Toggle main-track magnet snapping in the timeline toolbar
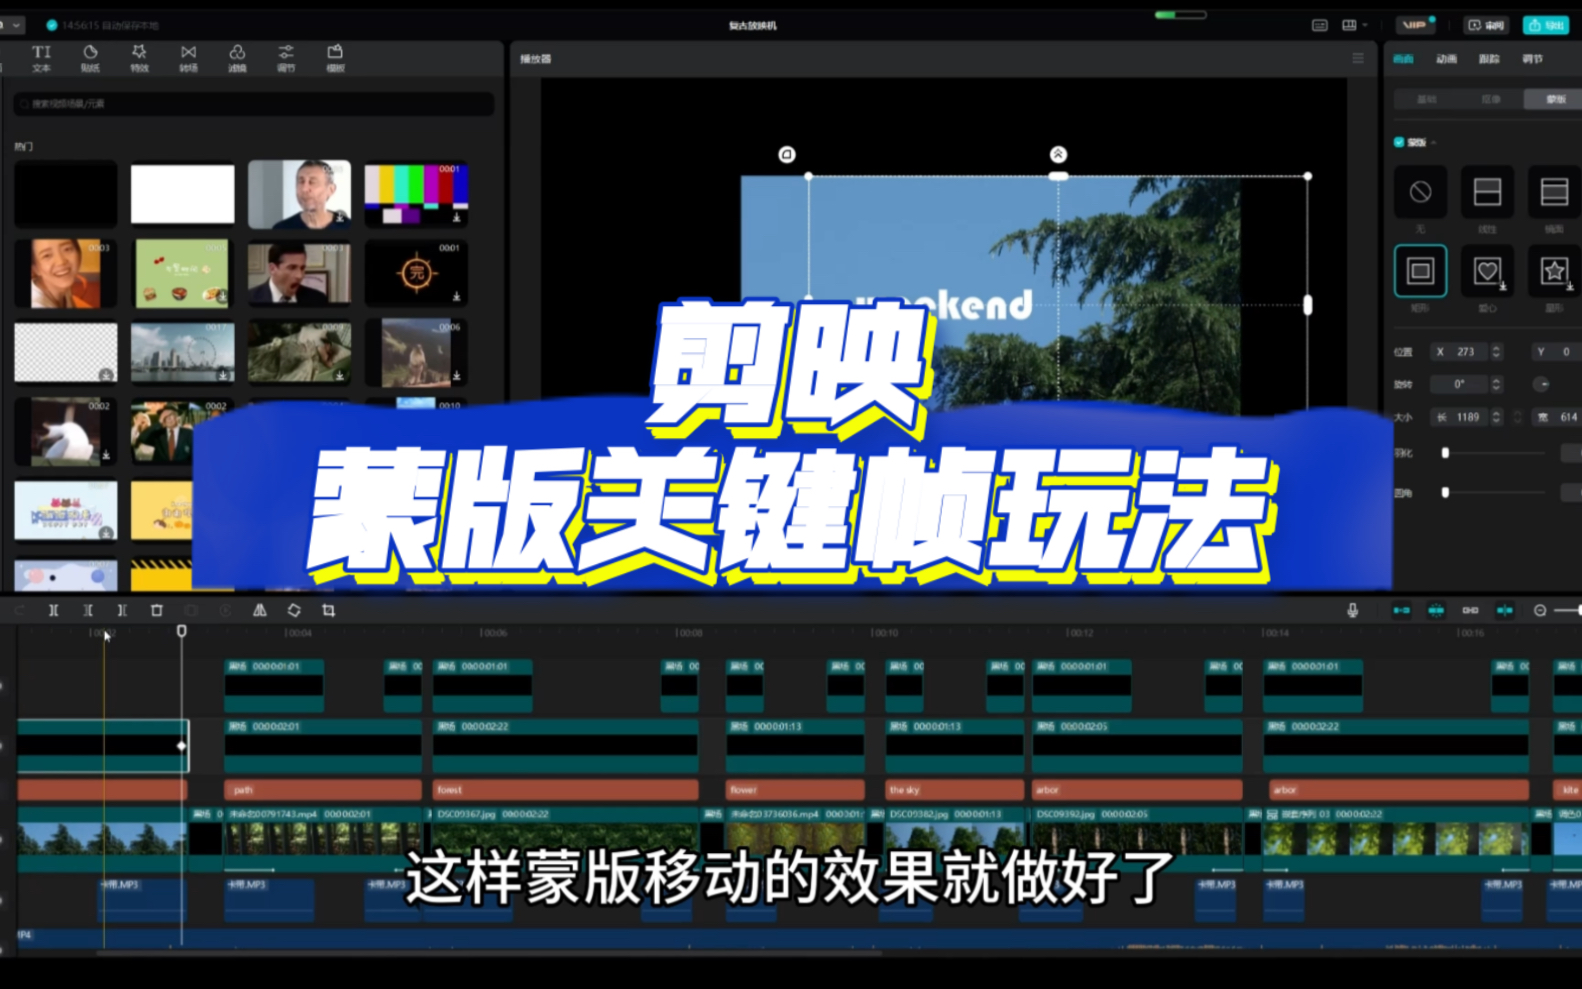The width and height of the screenshot is (1582, 989). (1402, 610)
